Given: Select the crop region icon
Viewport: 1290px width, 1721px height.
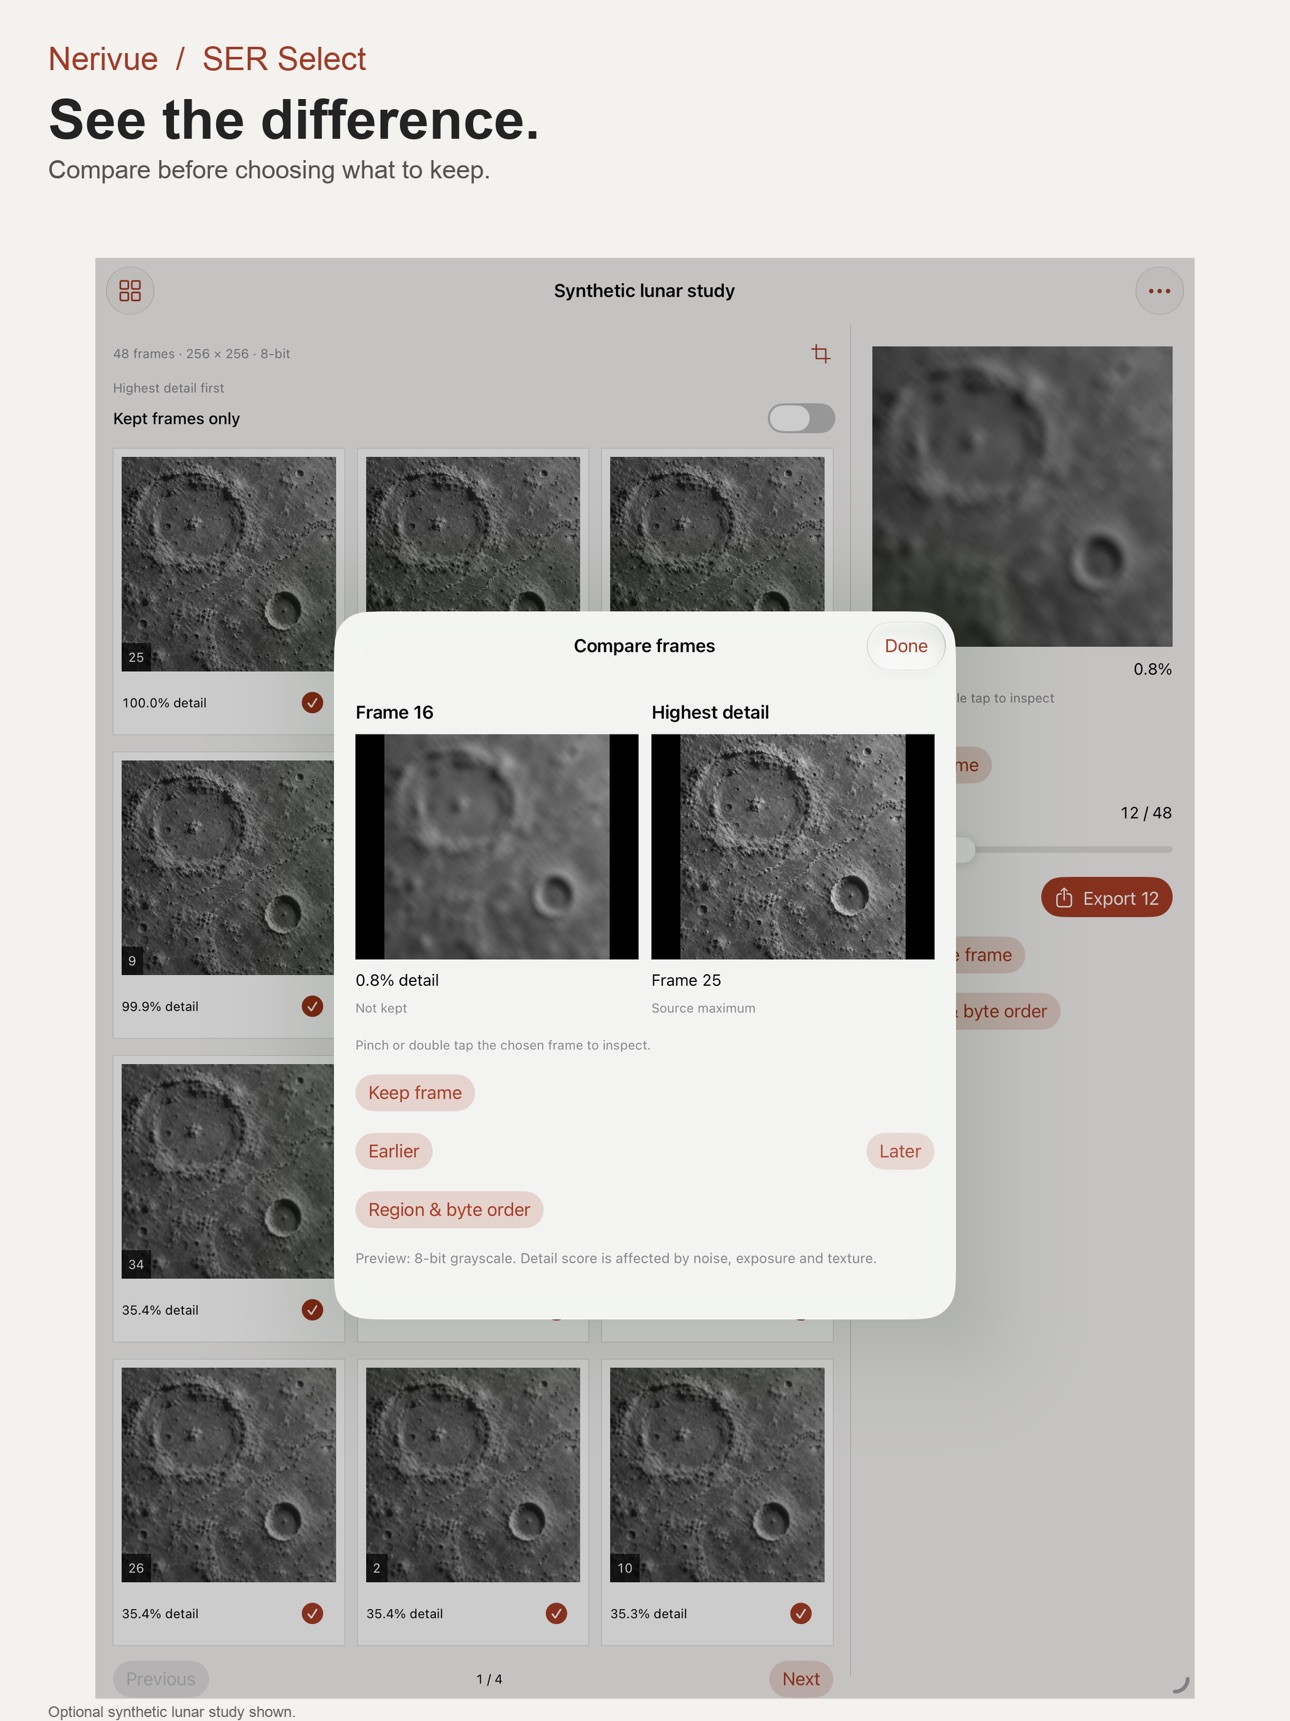Looking at the screenshot, I should click(x=820, y=354).
